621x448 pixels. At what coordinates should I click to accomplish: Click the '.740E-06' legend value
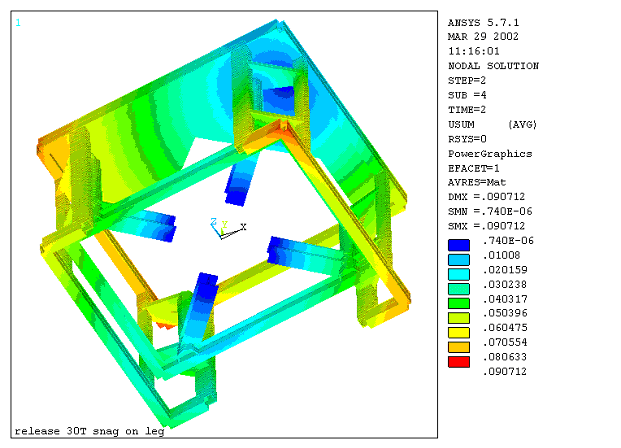tap(508, 241)
